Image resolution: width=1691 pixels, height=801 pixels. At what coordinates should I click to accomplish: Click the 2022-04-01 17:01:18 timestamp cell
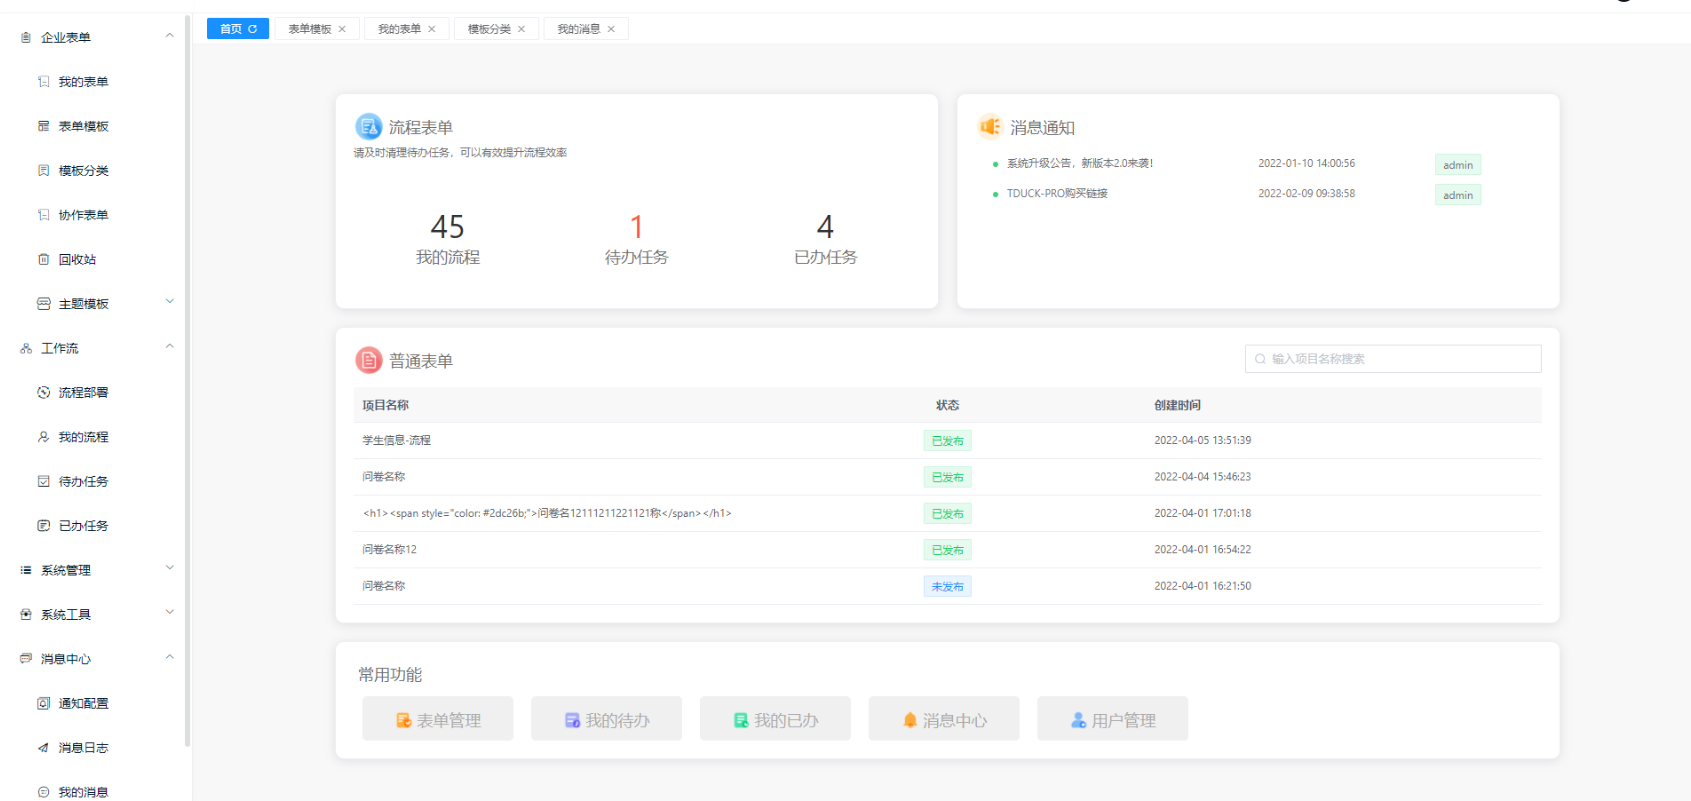(x=1202, y=513)
